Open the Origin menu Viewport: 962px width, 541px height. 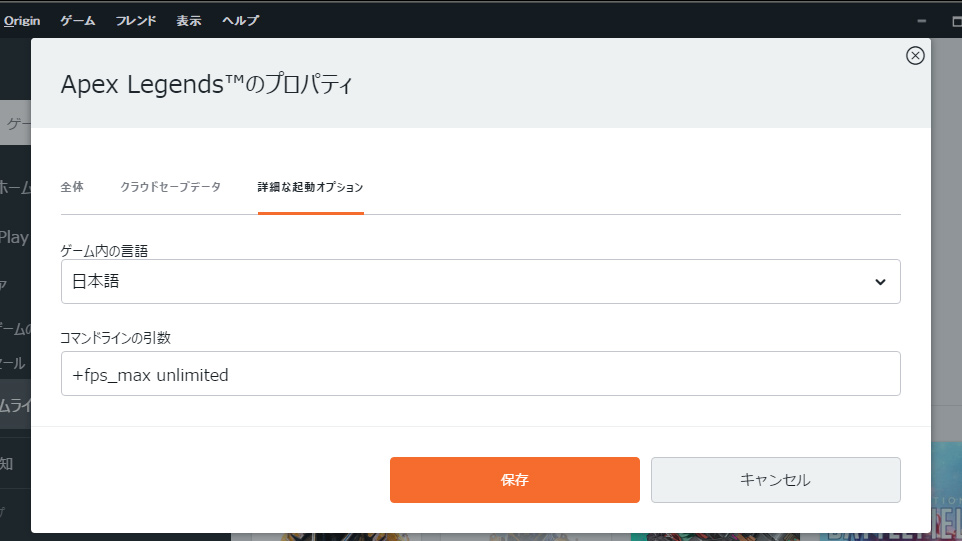click(21, 20)
